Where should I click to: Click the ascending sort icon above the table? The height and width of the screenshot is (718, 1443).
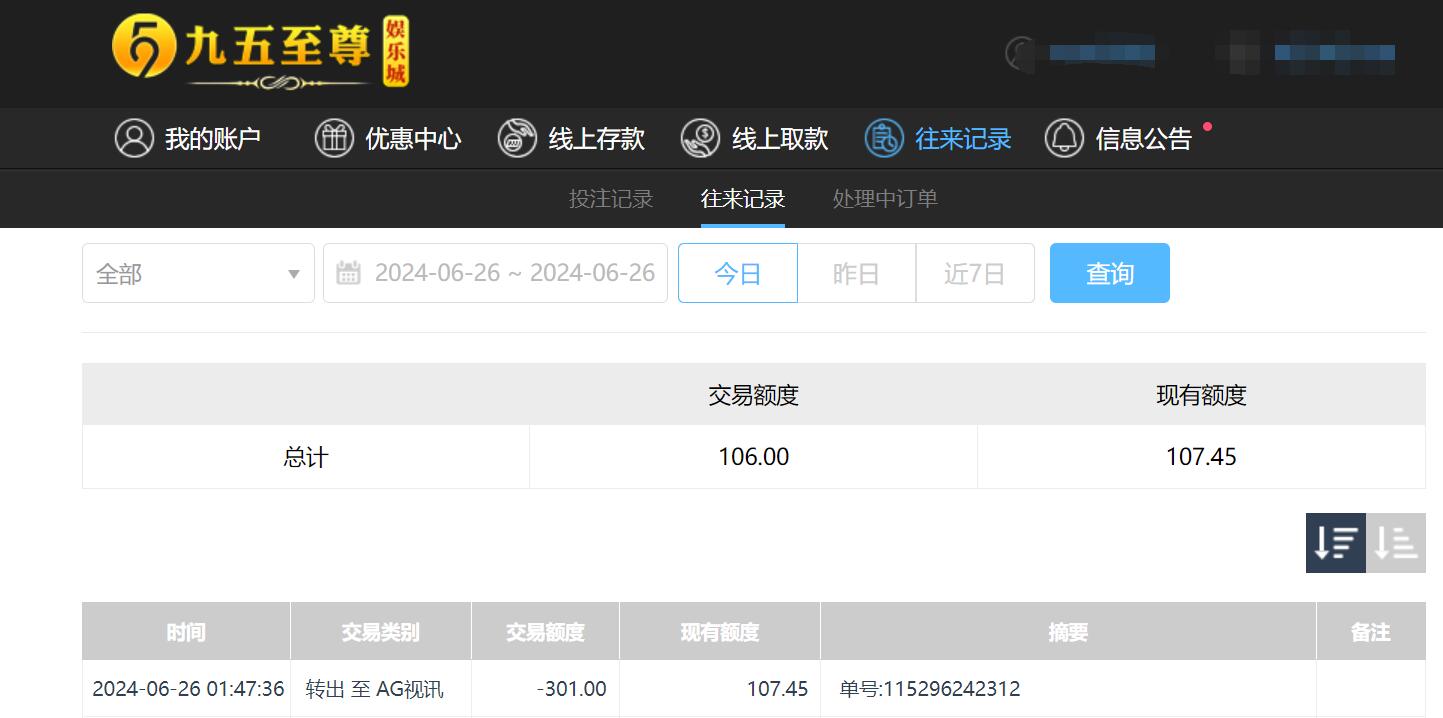(x=1395, y=543)
